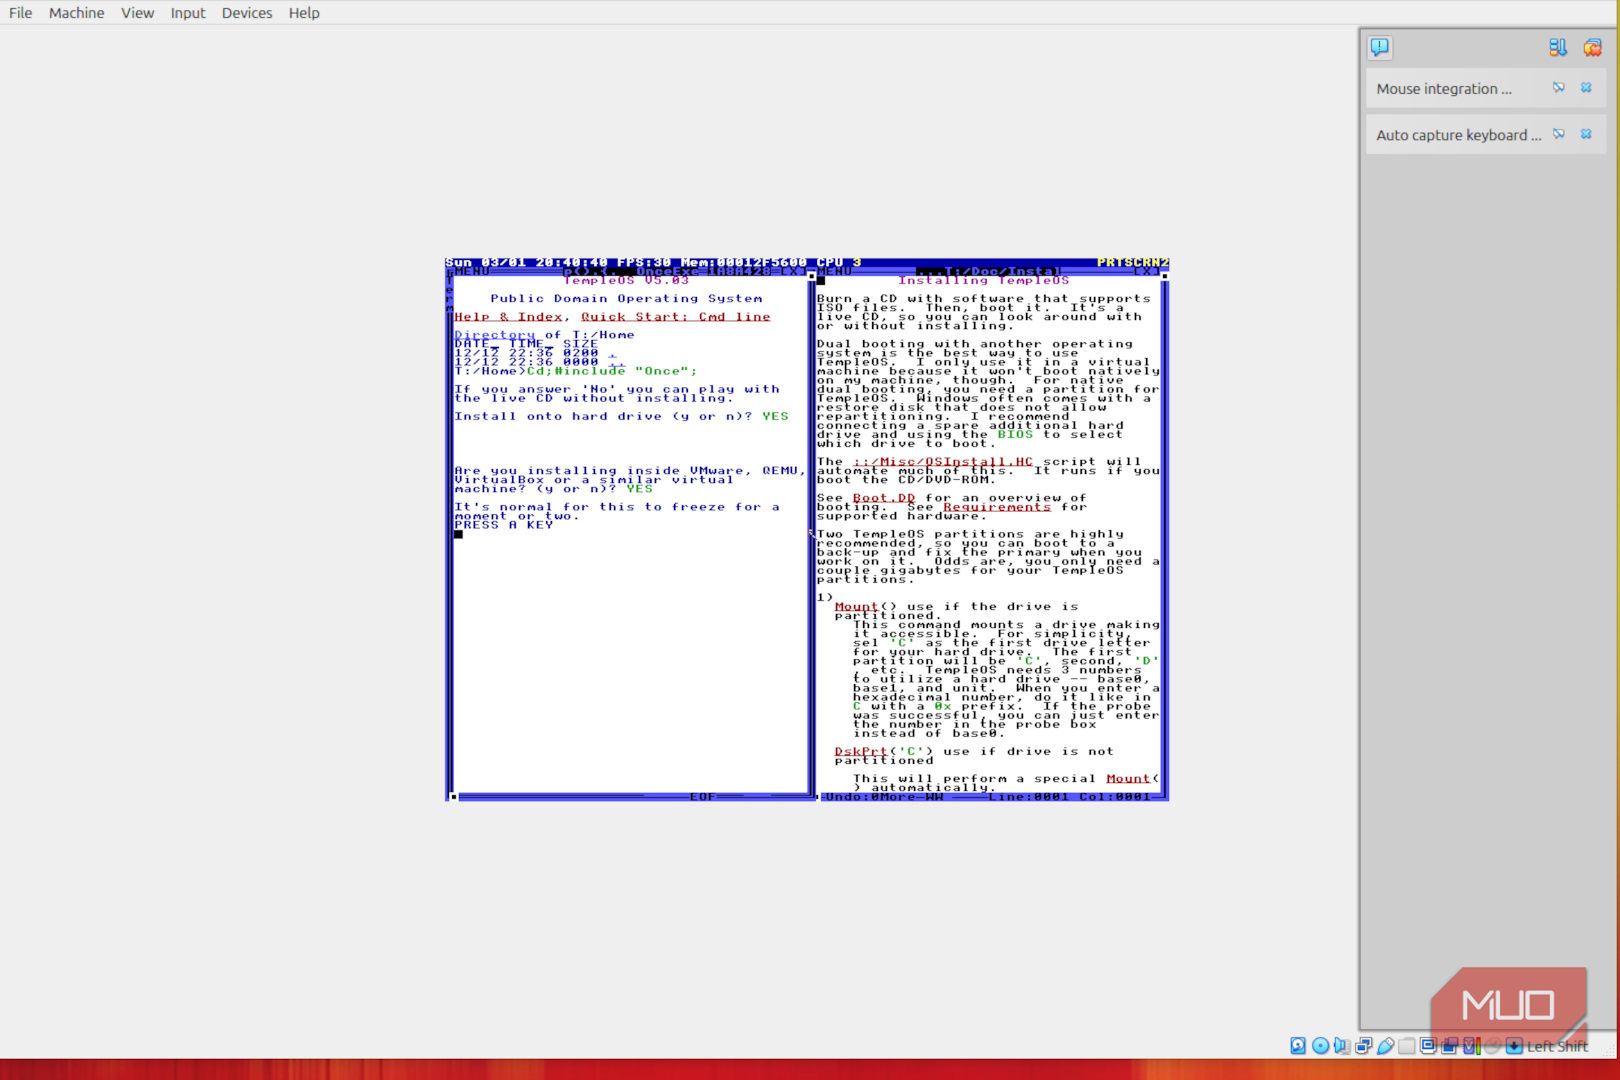
Task: Click the notification sort order icon
Action: pyautogui.click(x=1557, y=47)
